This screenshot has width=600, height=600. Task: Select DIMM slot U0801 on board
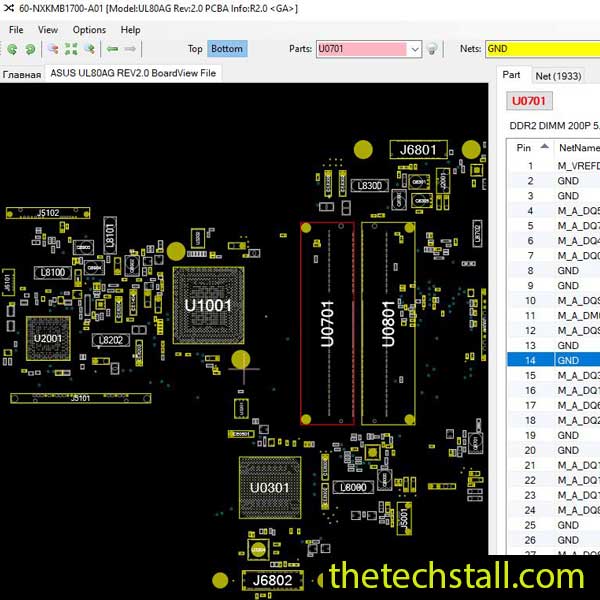click(388, 324)
